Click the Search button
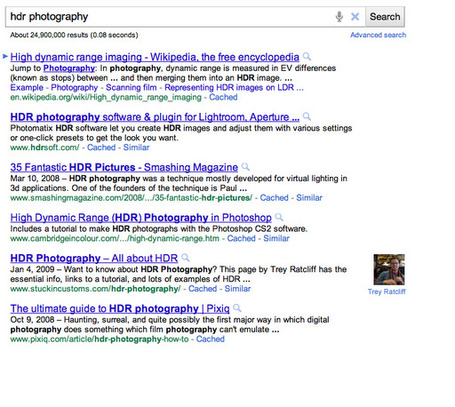Screen dimensions: 455x407 click(385, 17)
